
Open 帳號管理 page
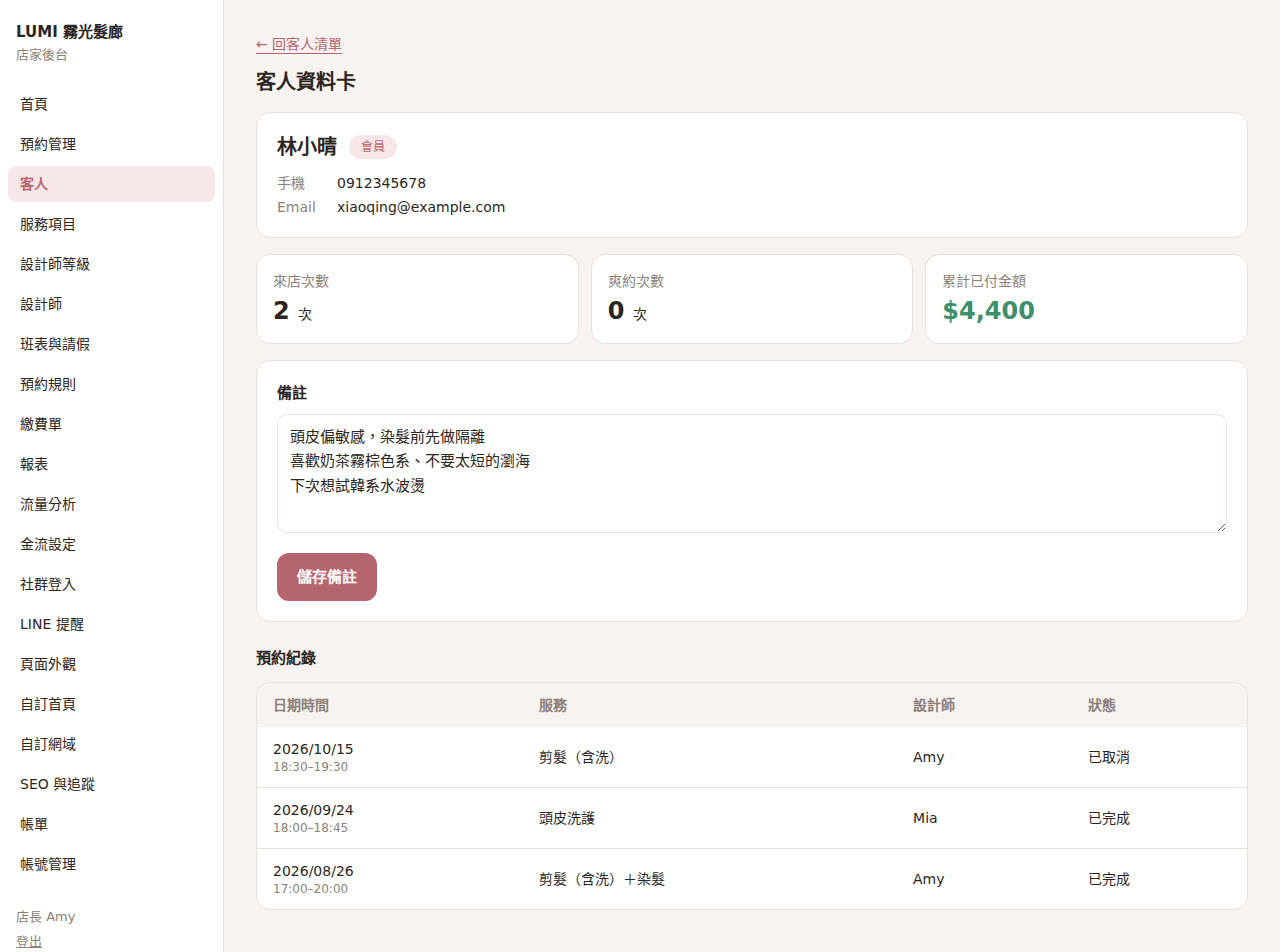111,864
